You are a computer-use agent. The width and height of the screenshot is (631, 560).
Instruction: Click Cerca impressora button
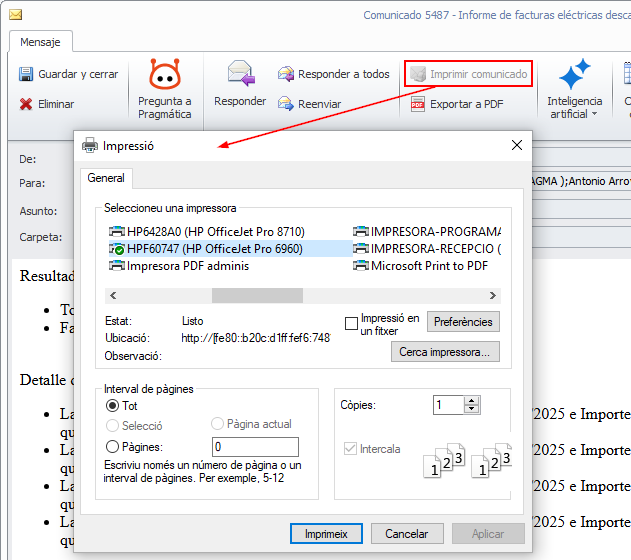tap(445, 352)
